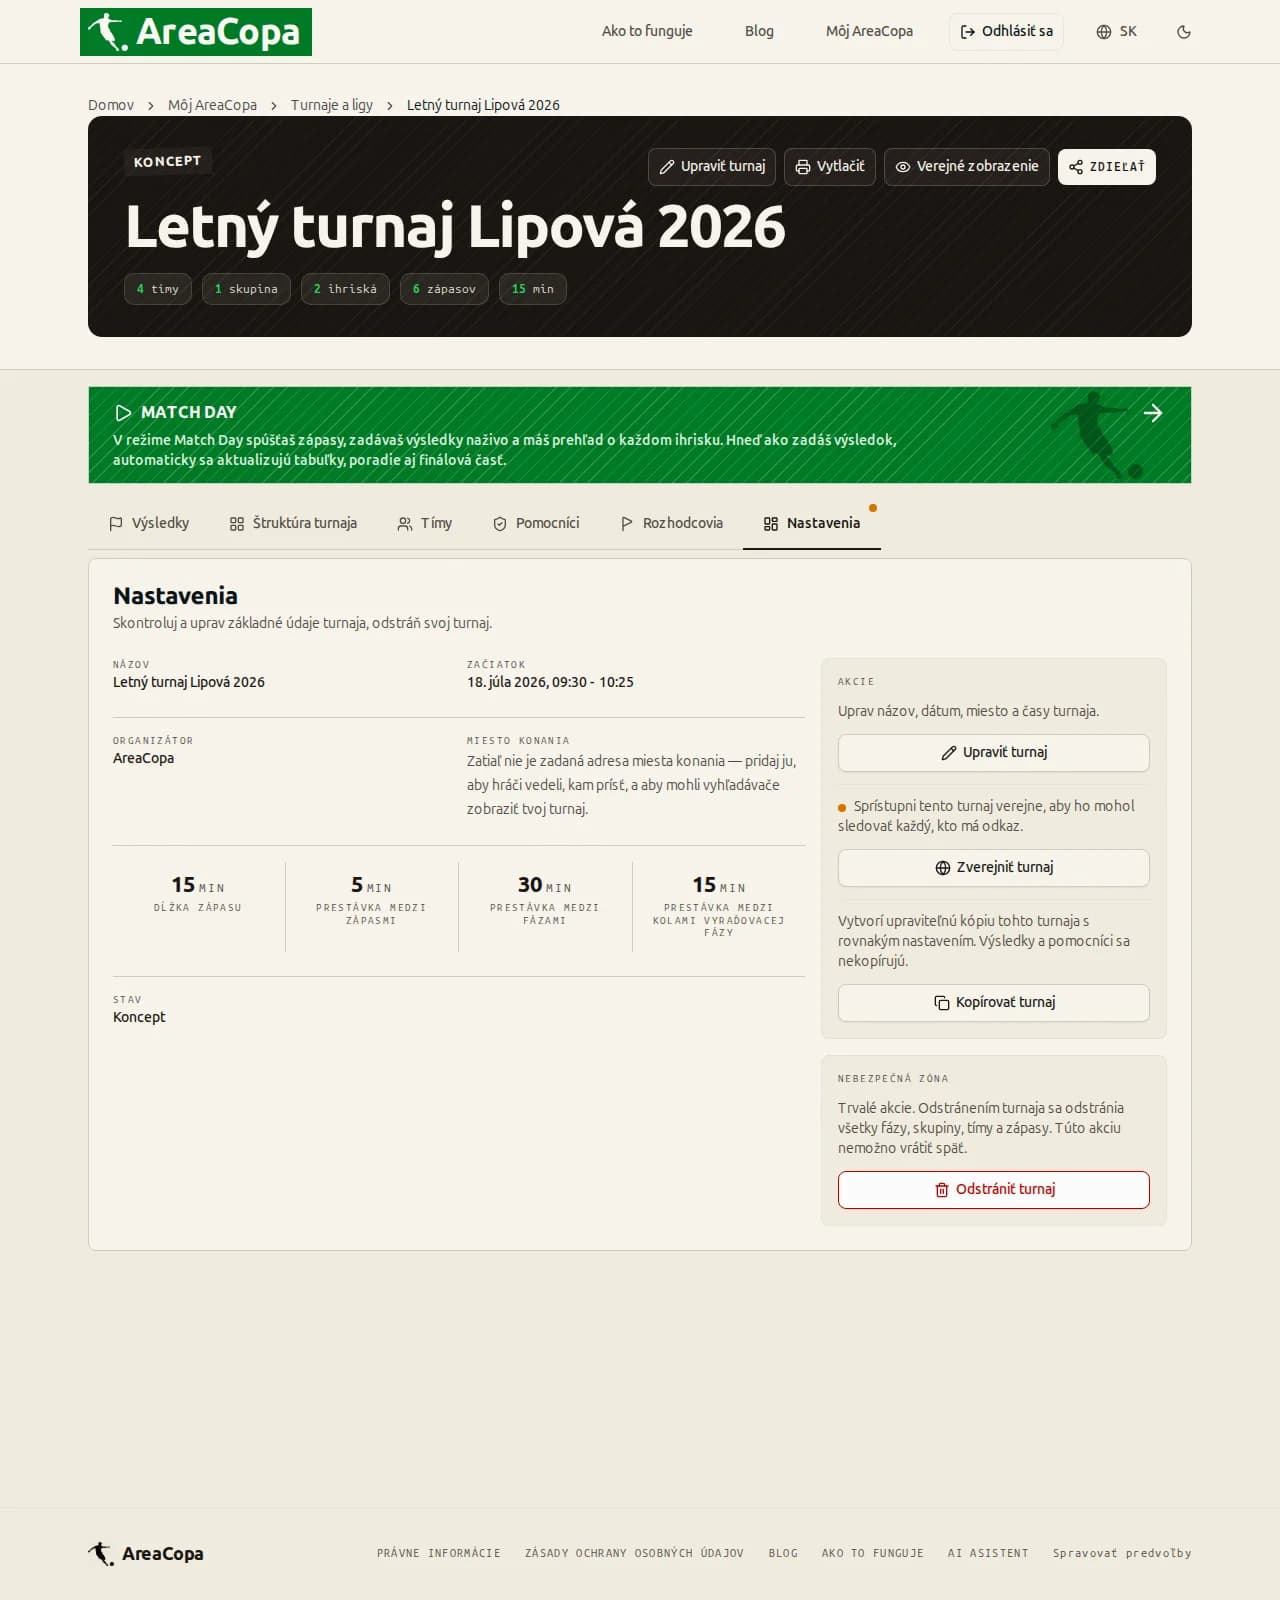Click the footer Ako to funguje link
Screen dimensions: 1280x1600
[873, 1554]
